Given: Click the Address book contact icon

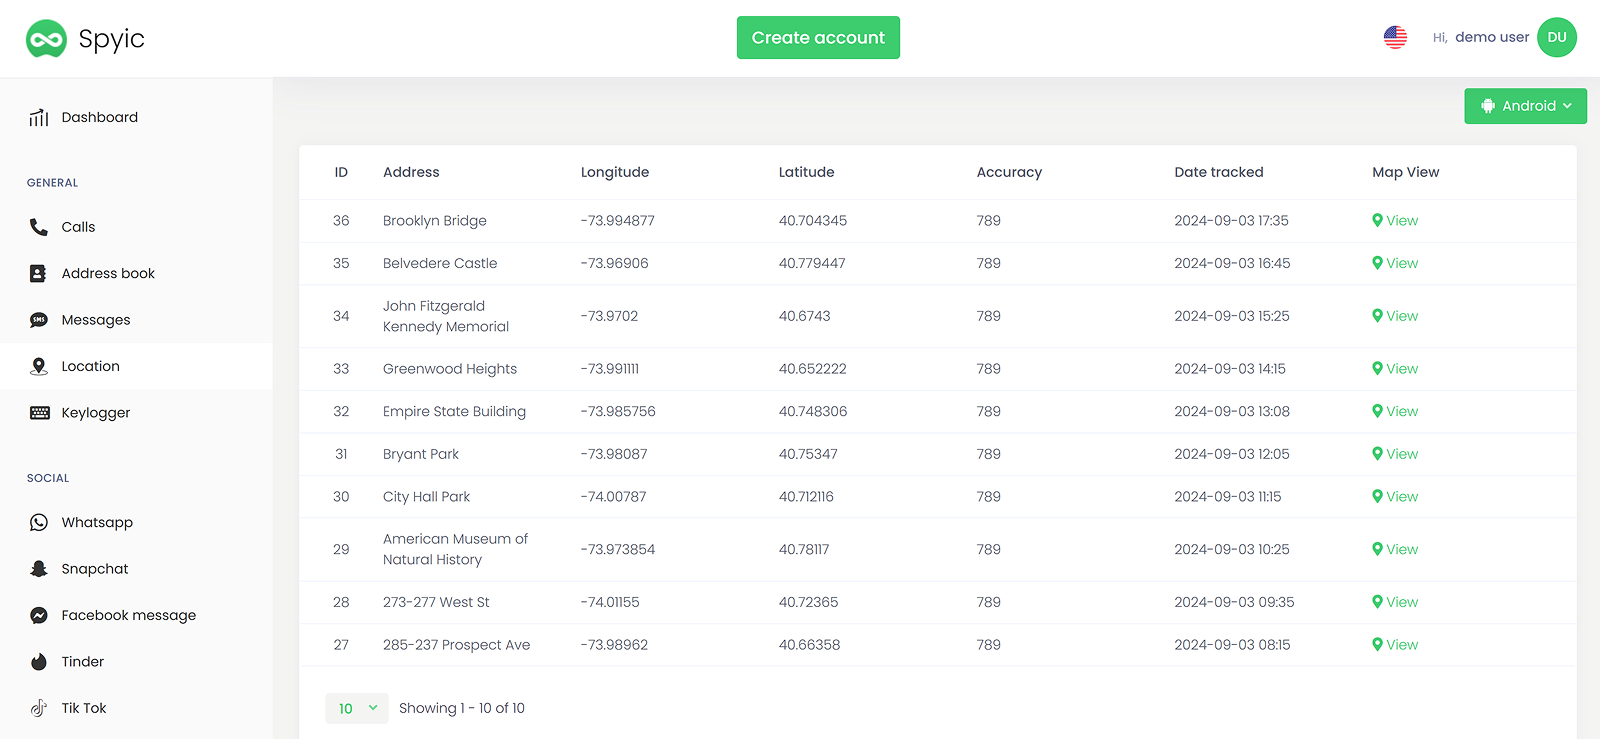Looking at the screenshot, I should (x=38, y=273).
